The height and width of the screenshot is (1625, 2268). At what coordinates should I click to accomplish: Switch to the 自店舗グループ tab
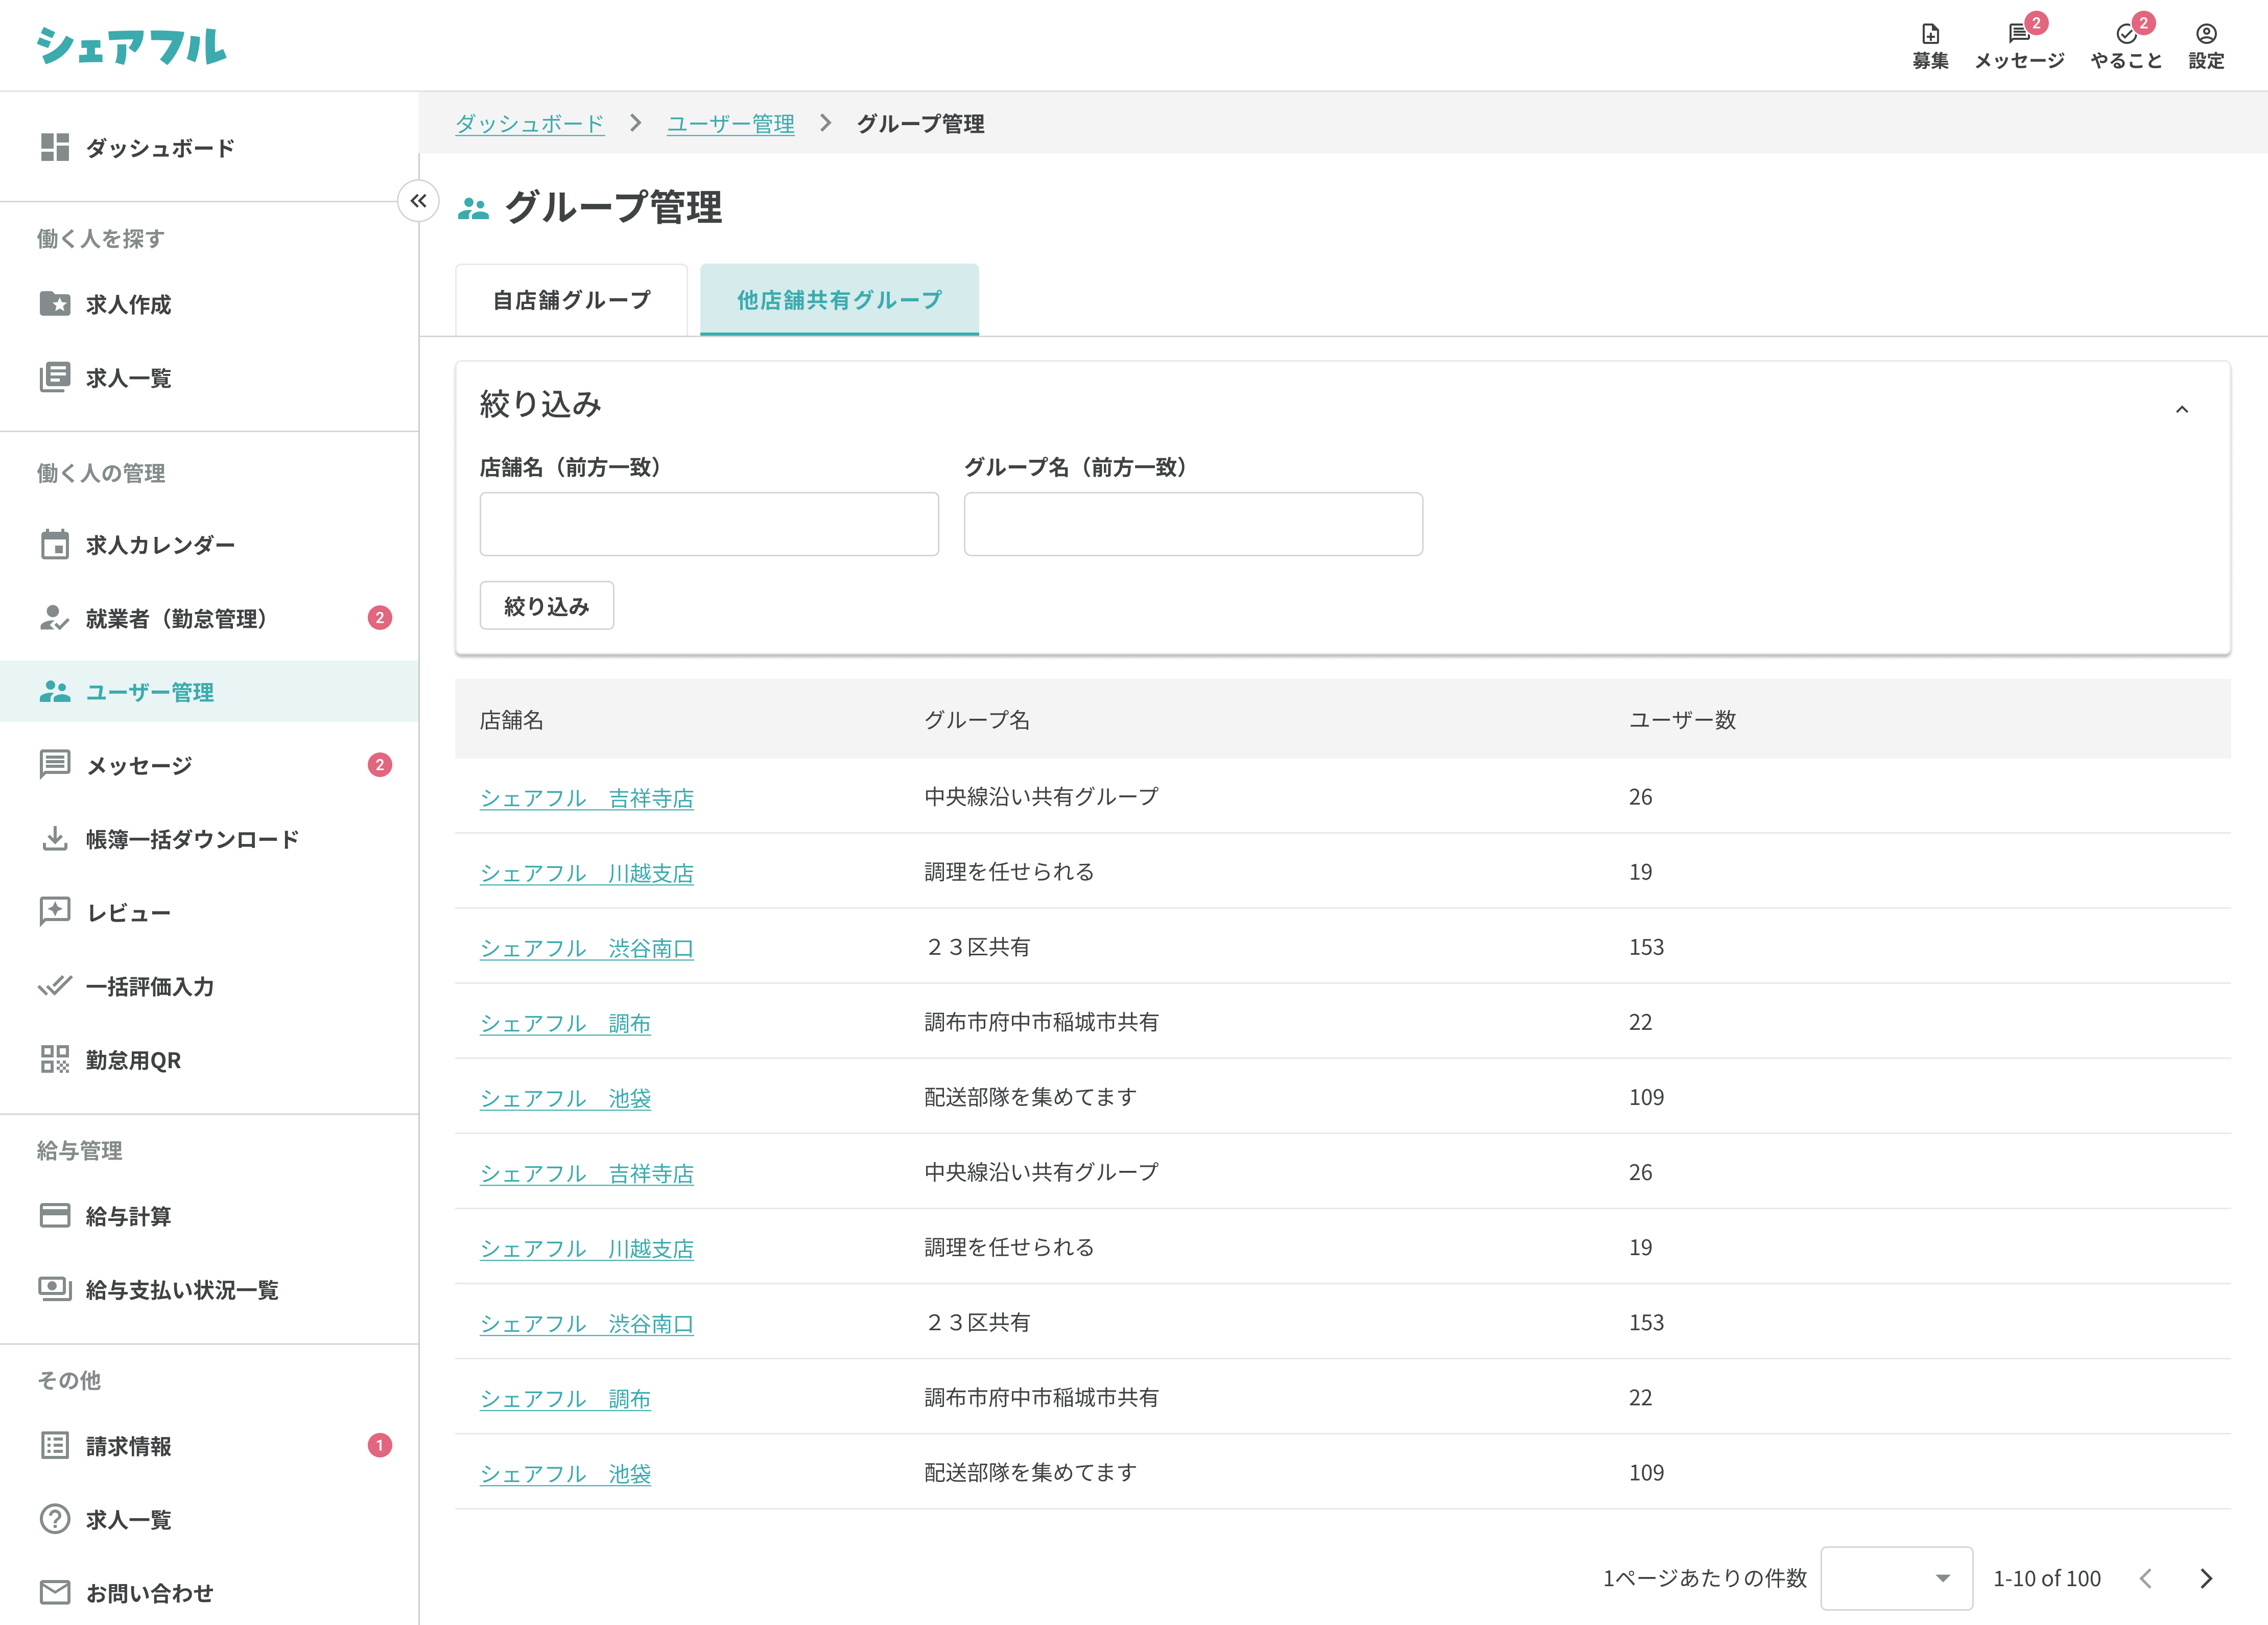571,300
